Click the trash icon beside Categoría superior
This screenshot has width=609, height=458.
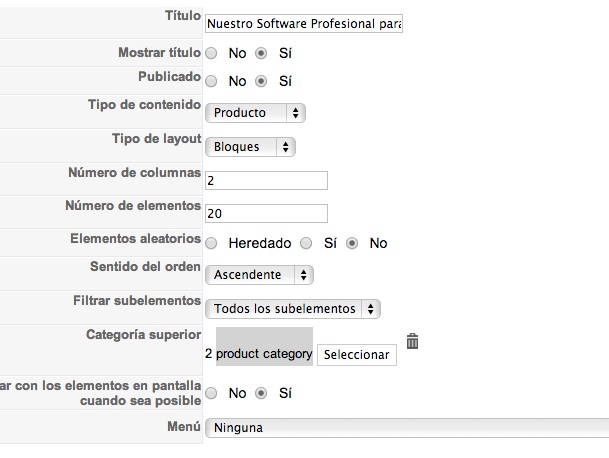tap(412, 342)
